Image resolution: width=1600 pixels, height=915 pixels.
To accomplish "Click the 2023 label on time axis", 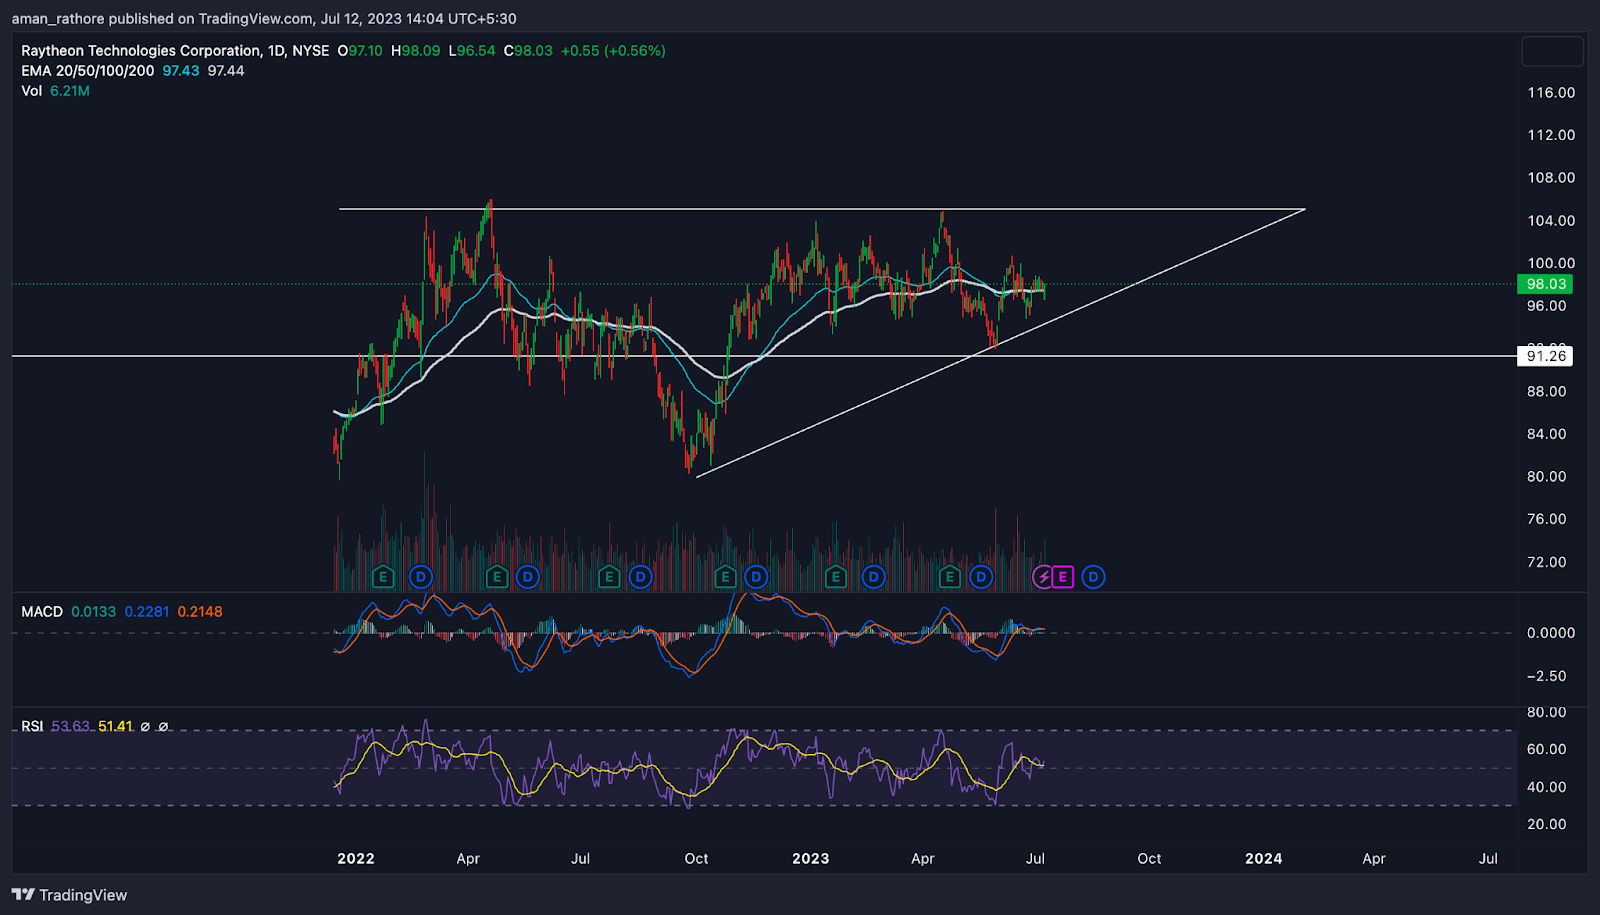I will pyautogui.click(x=810, y=858).
